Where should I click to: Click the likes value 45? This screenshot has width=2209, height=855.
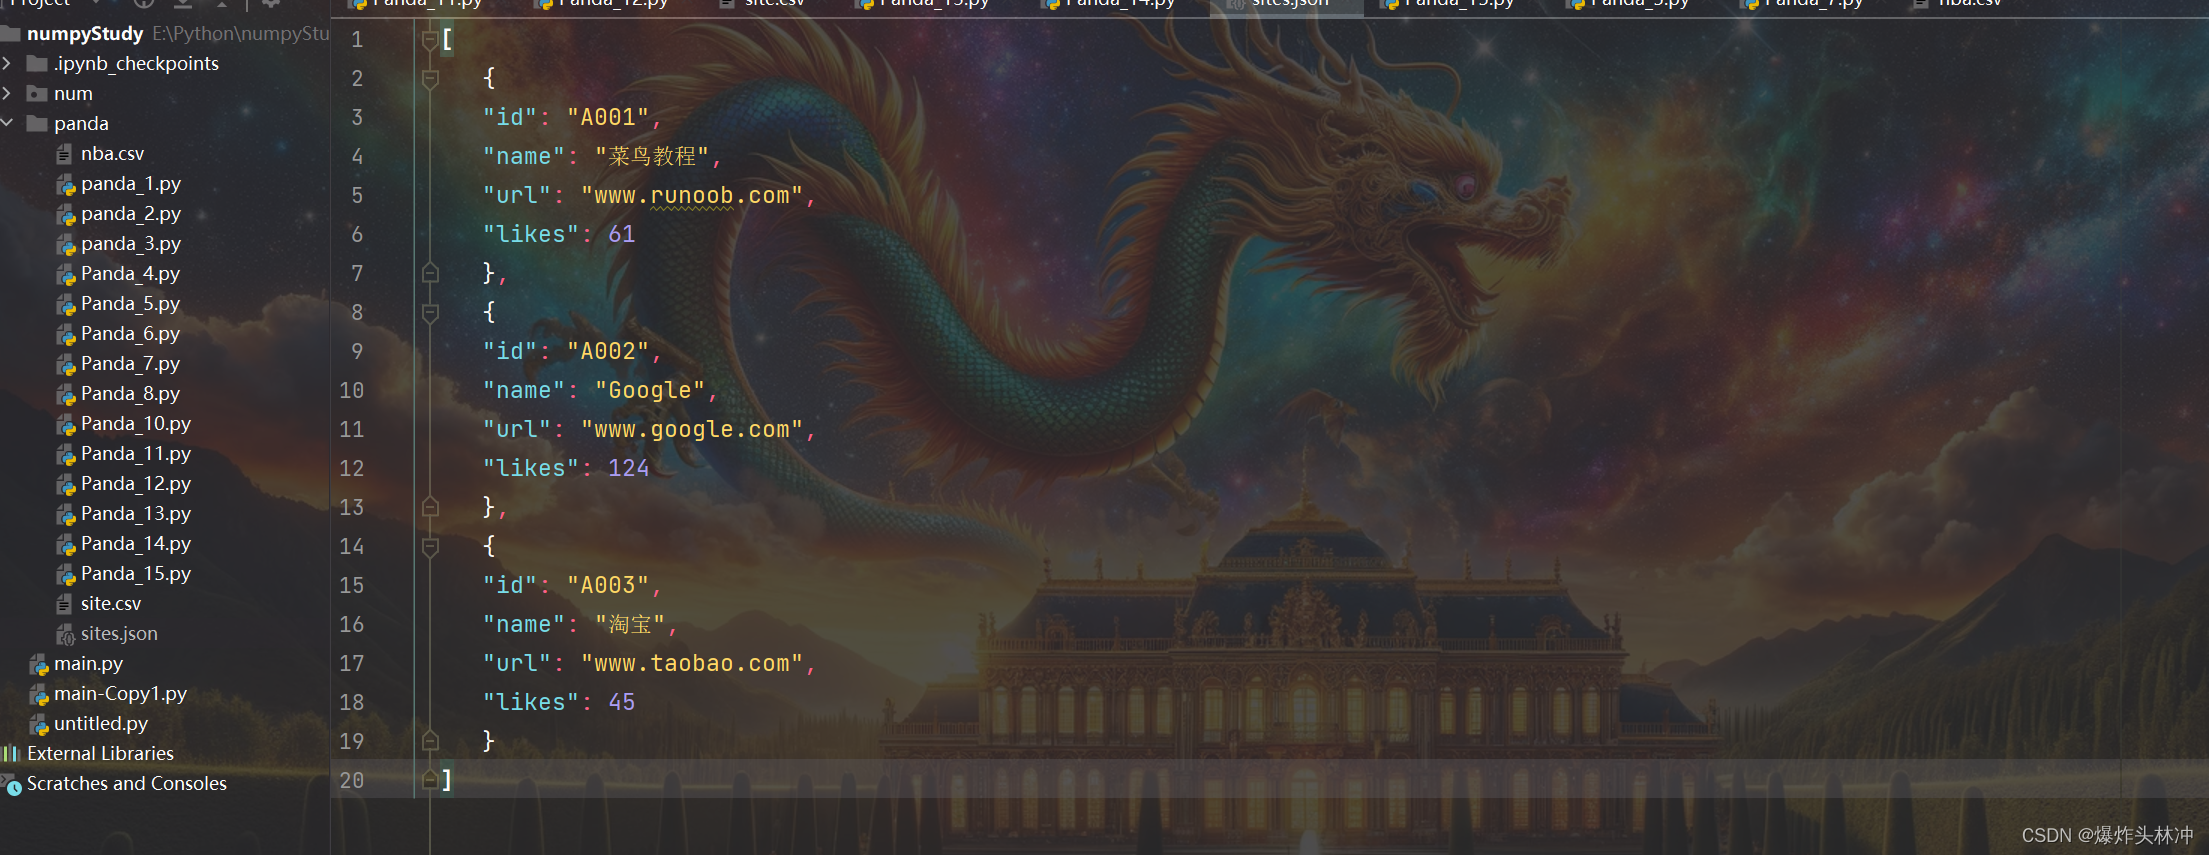[x=622, y=702]
